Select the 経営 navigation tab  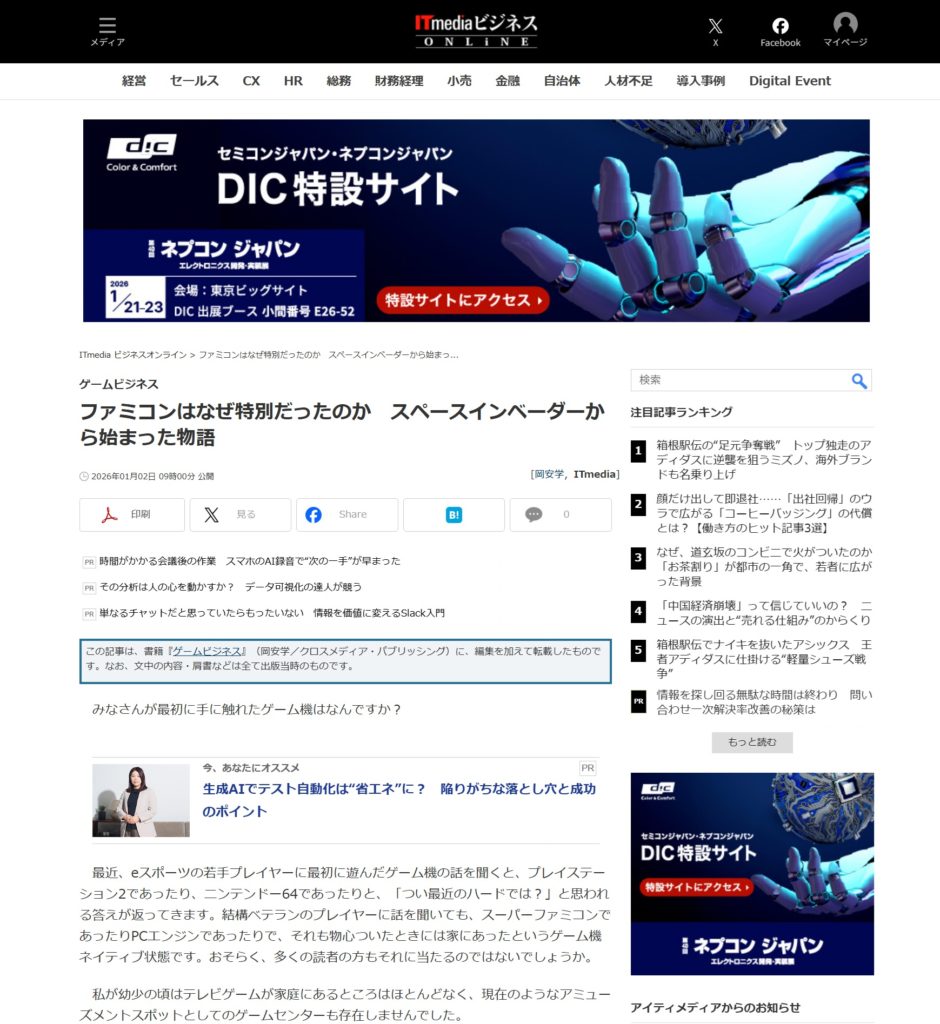134,81
